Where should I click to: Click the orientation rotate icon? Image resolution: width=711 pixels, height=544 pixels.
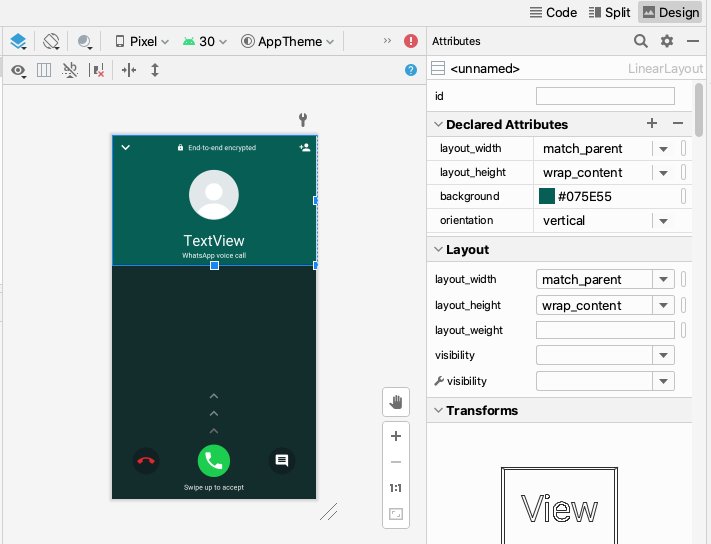coord(51,42)
